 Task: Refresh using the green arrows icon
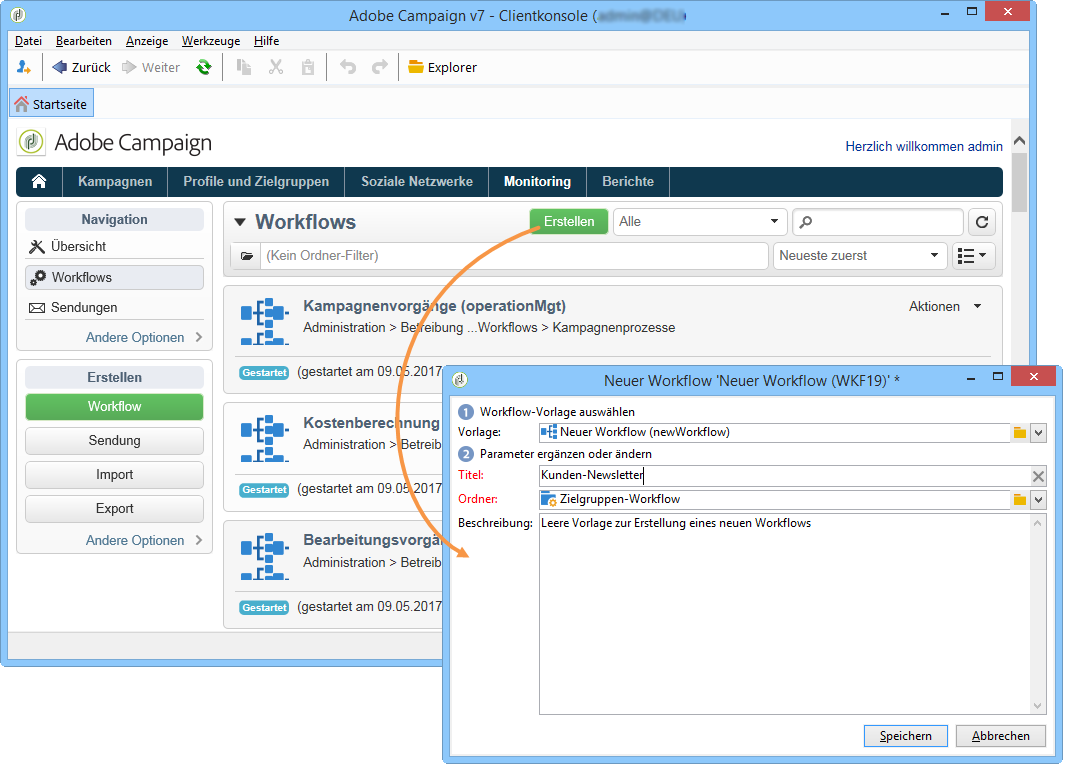tap(204, 67)
